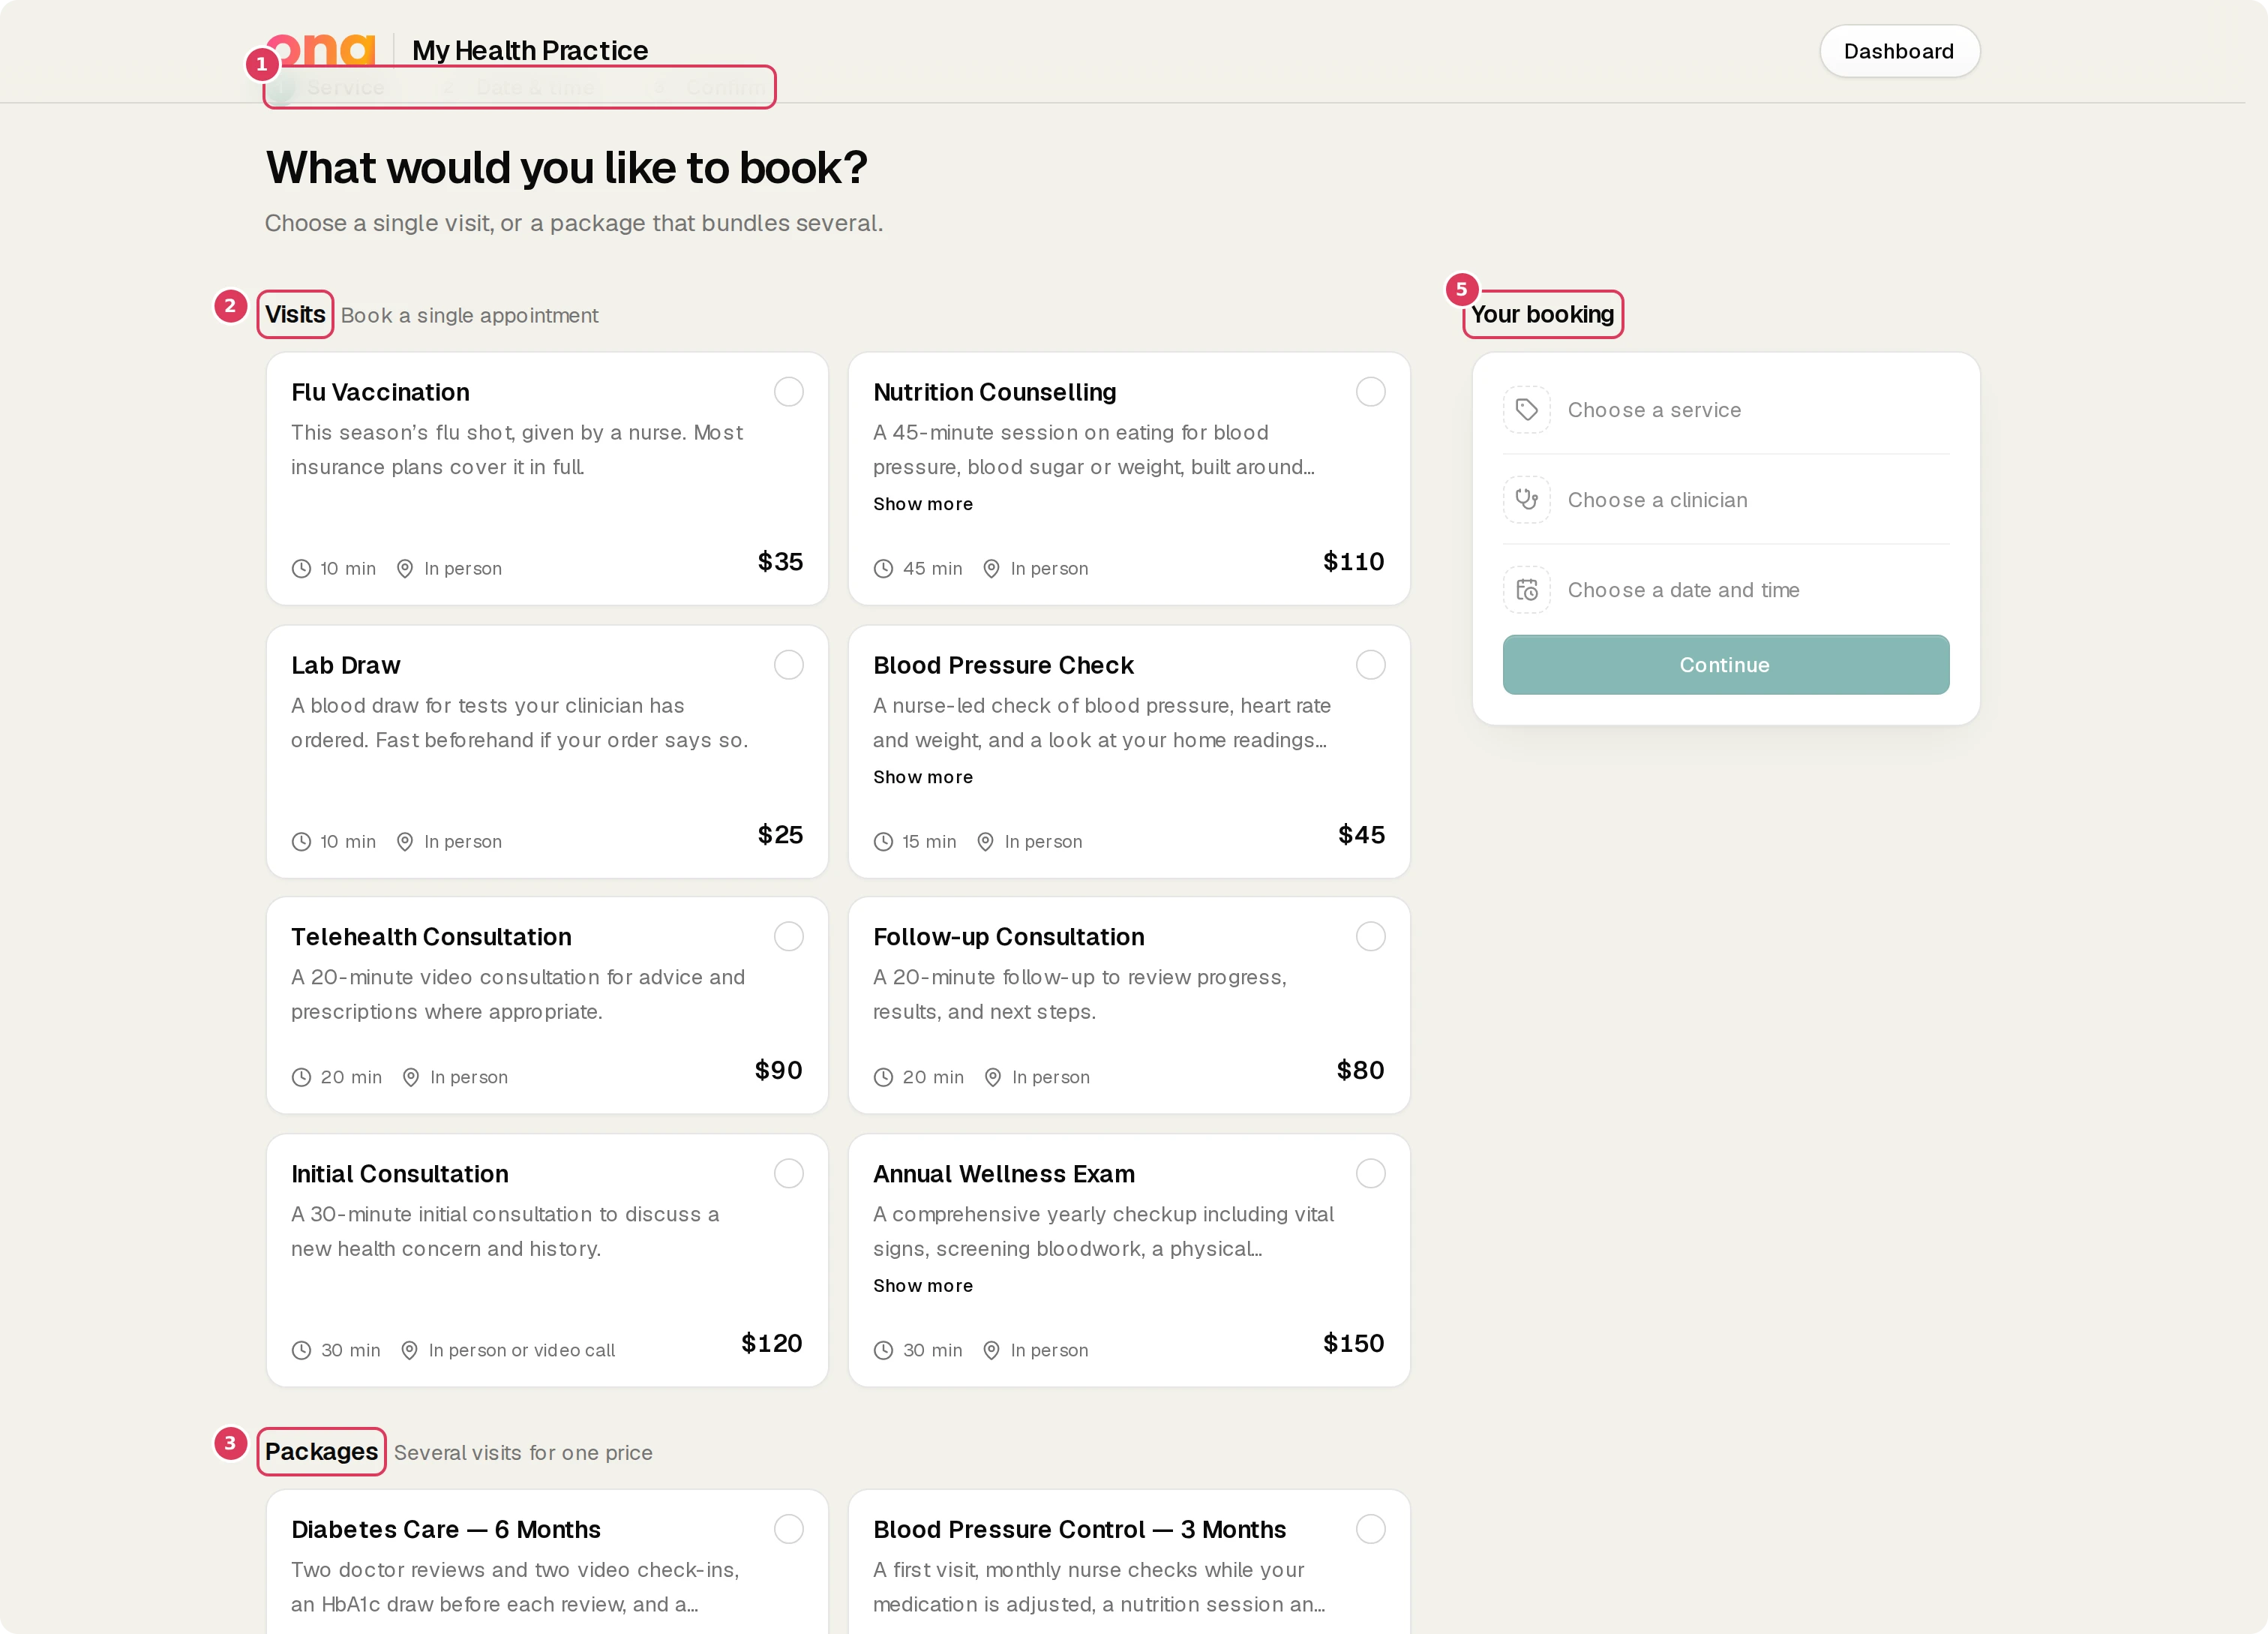Click the location pin on the Follow-up Consultation card
The width and height of the screenshot is (2268, 1634).
pyautogui.click(x=993, y=1078)
